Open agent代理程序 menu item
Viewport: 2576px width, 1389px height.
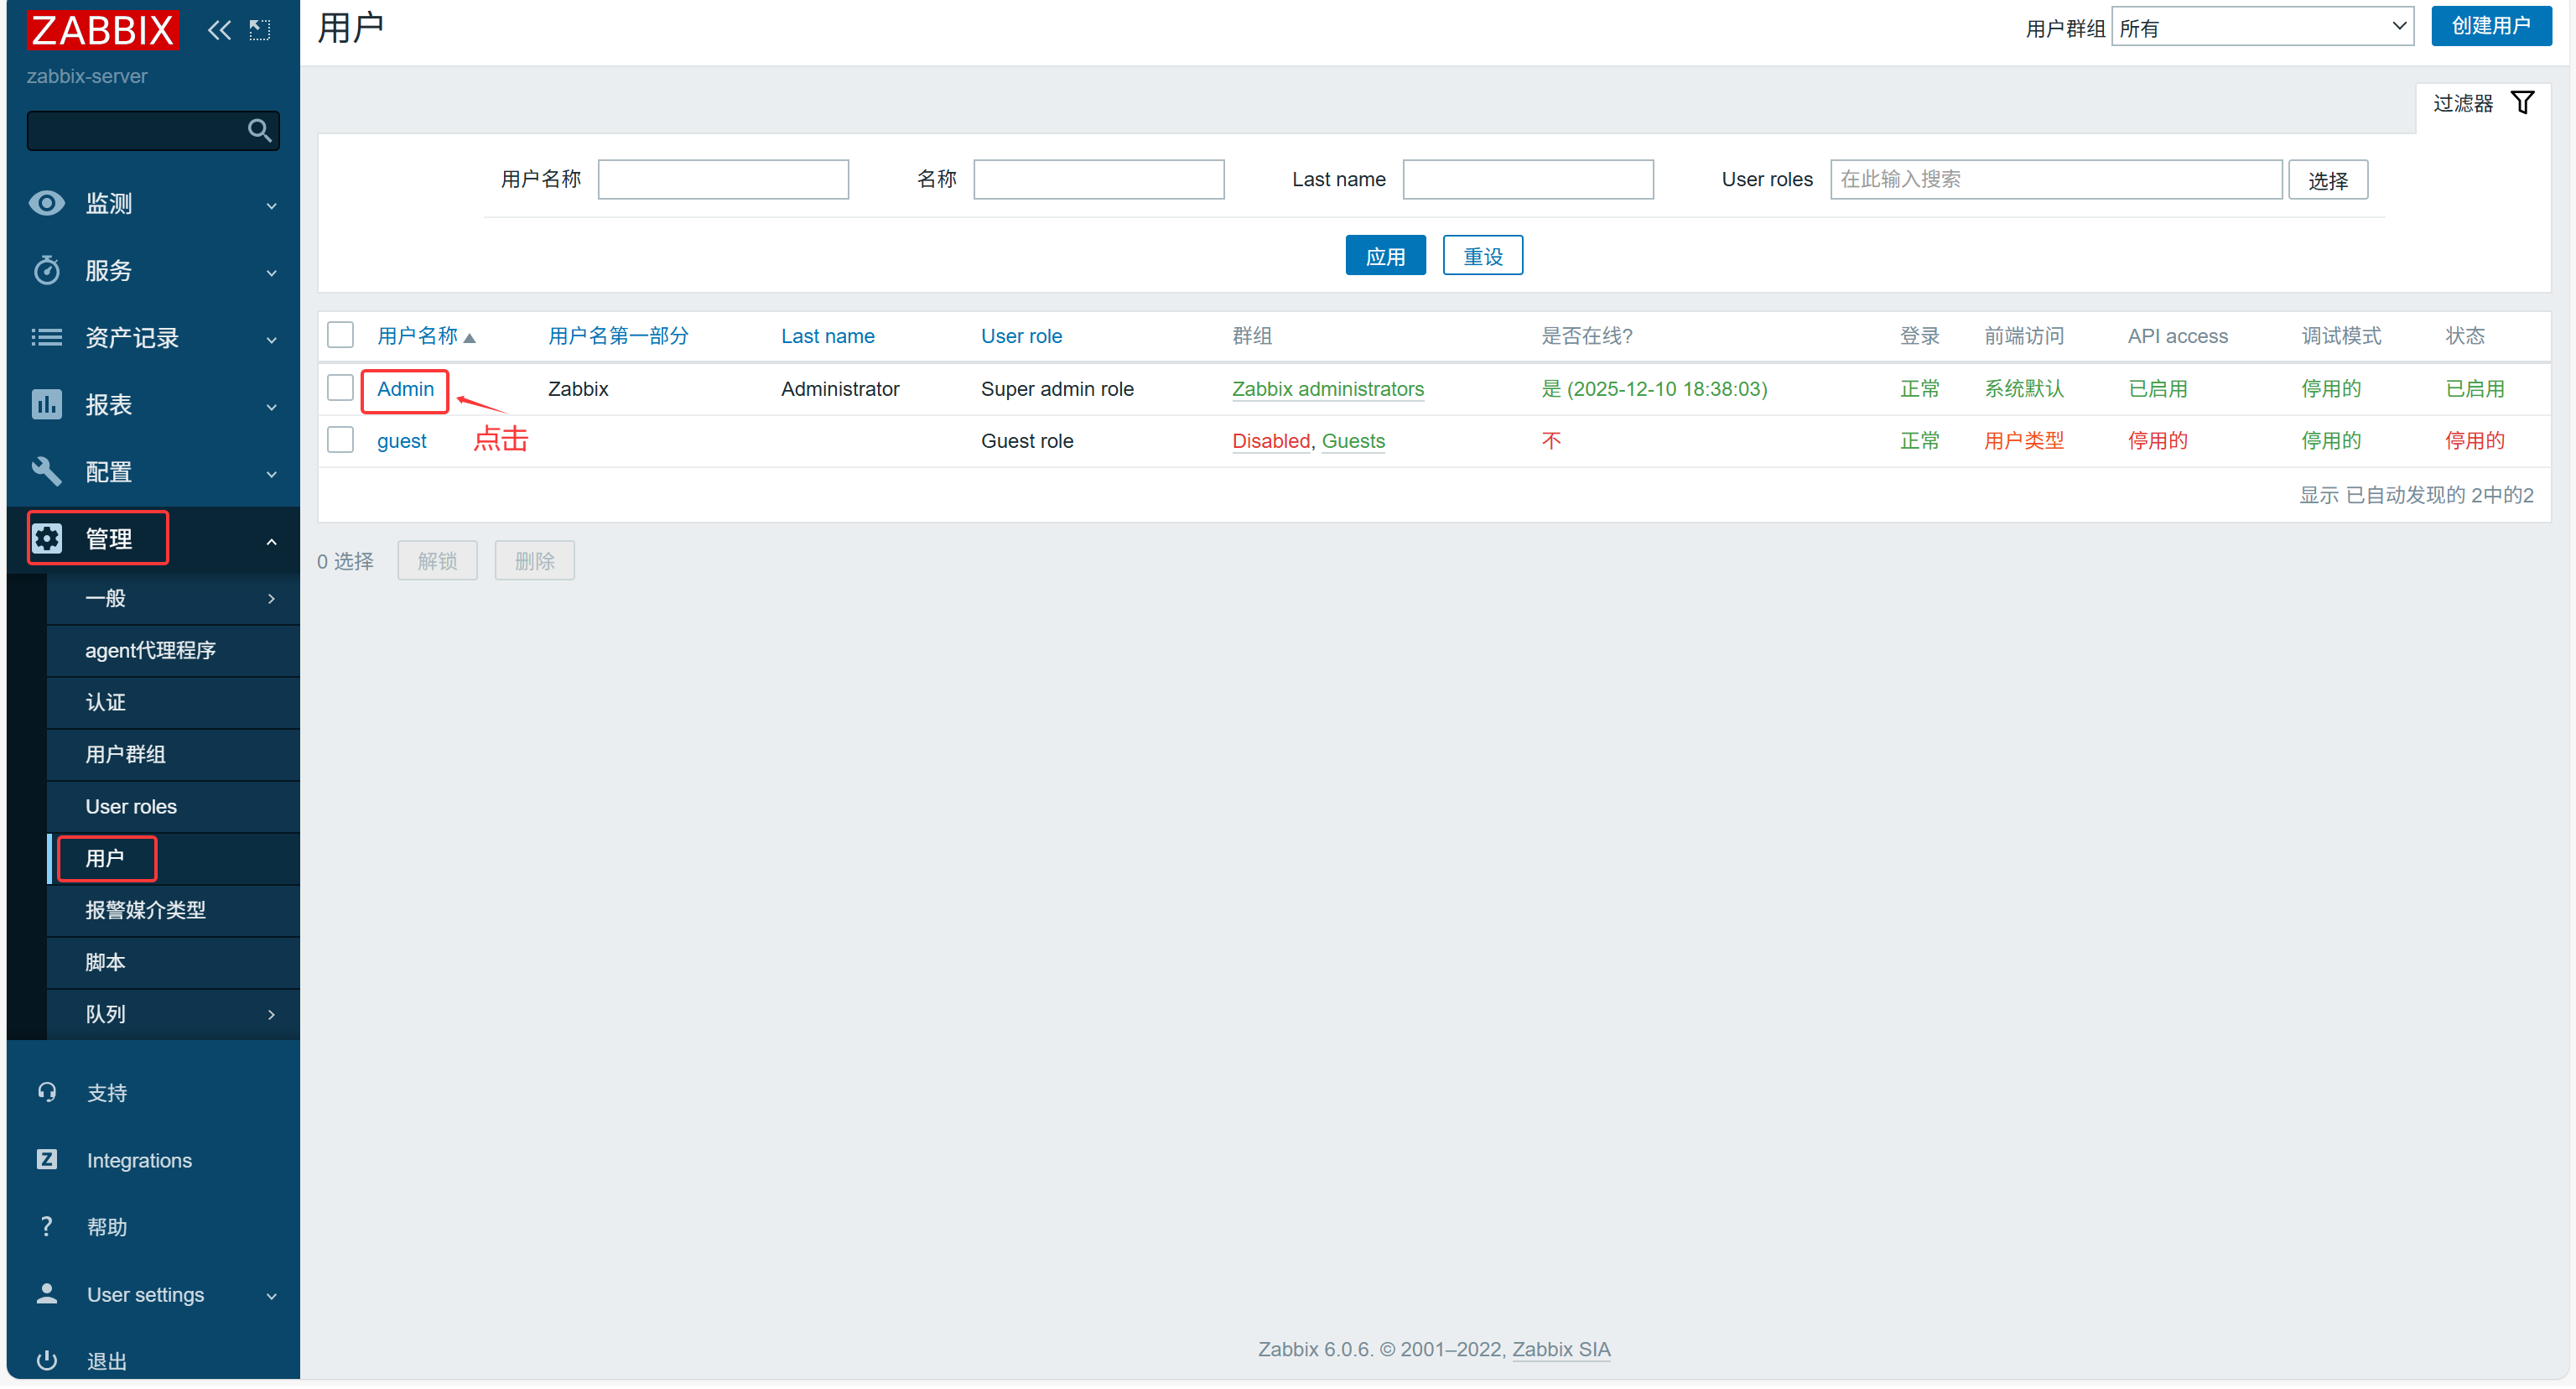[x=173, y=651]
